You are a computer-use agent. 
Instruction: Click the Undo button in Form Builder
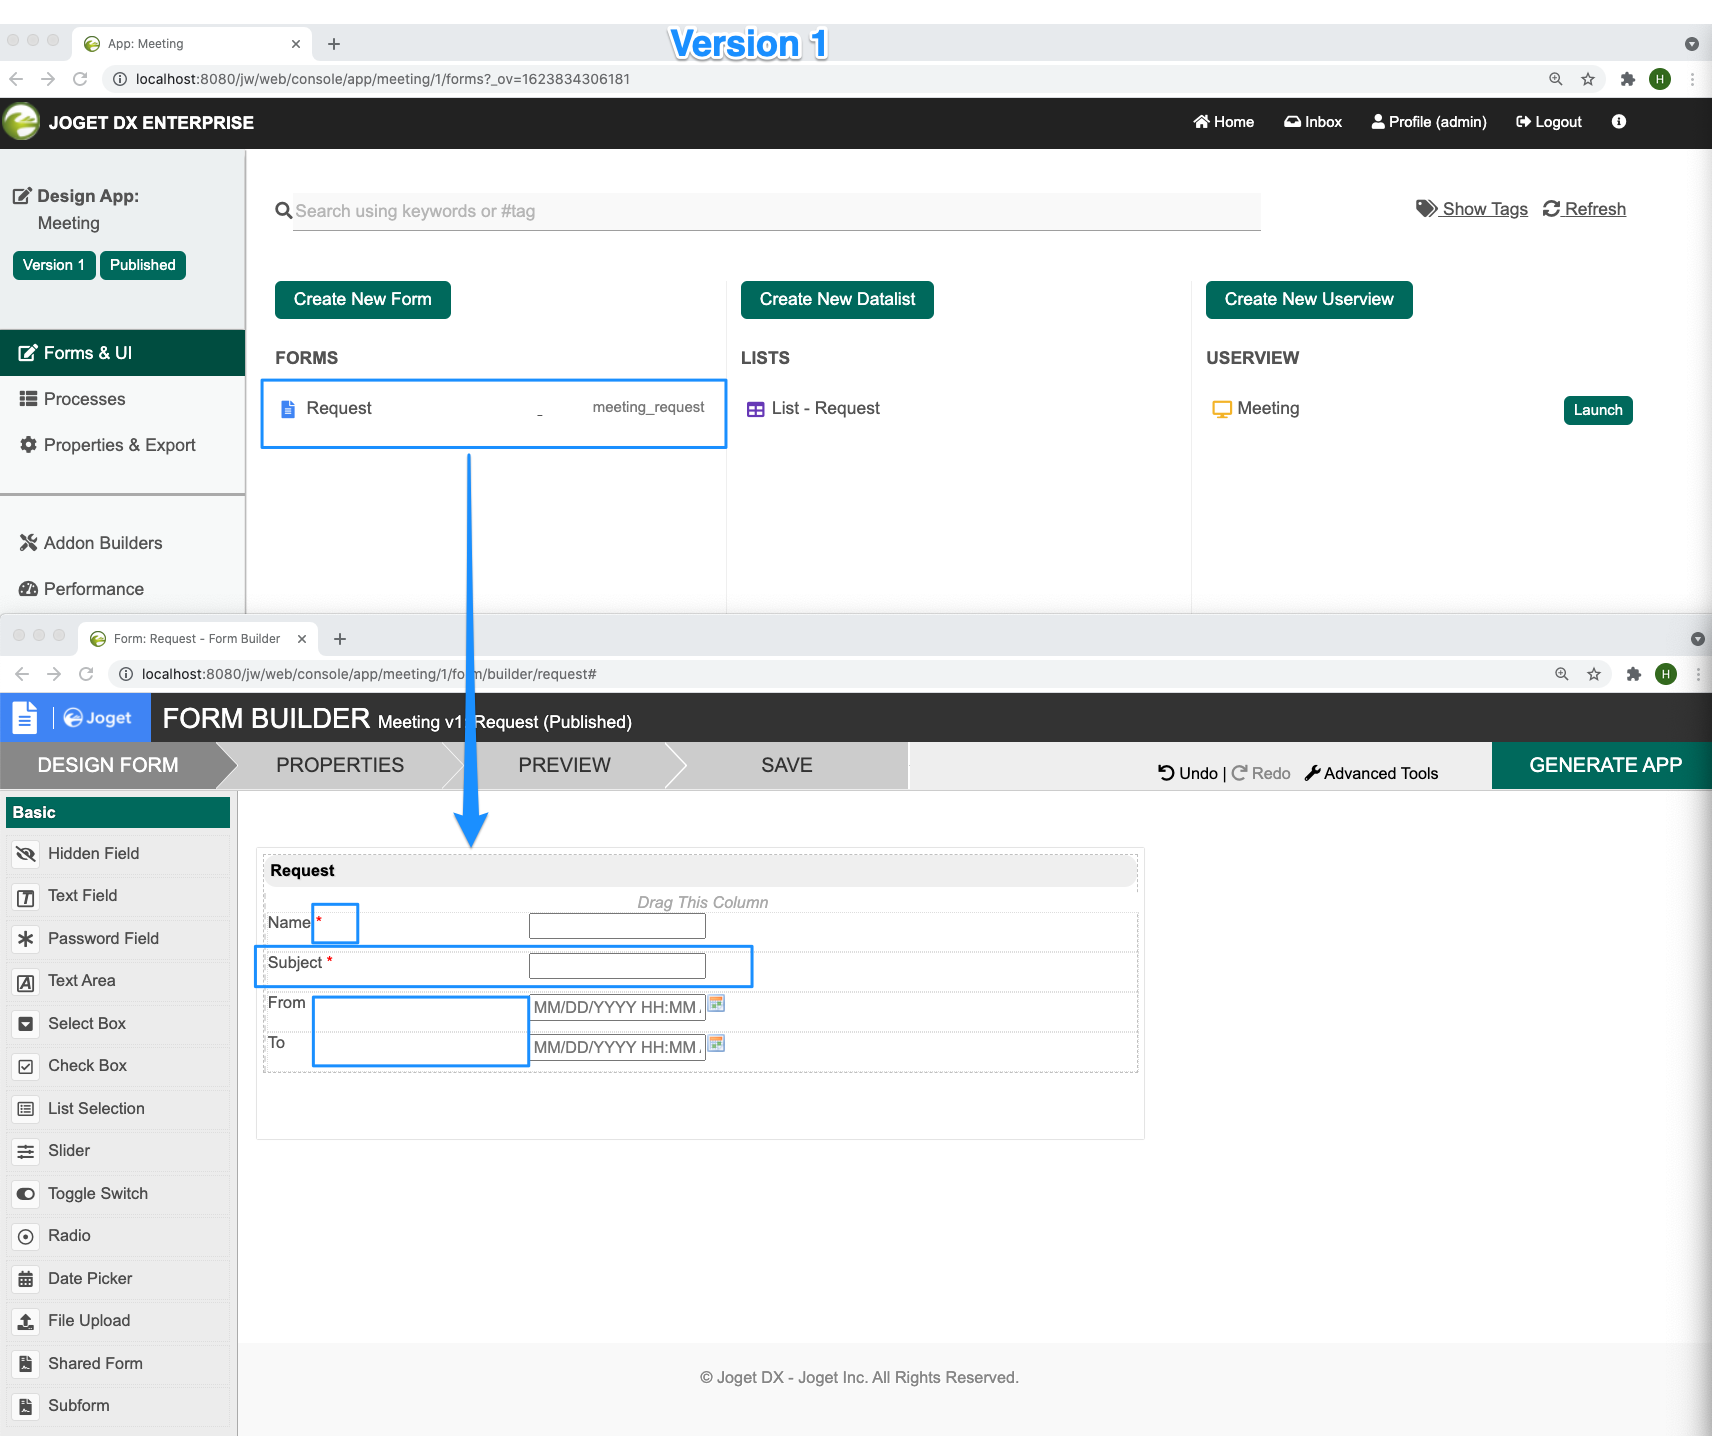pos(1188,773)
